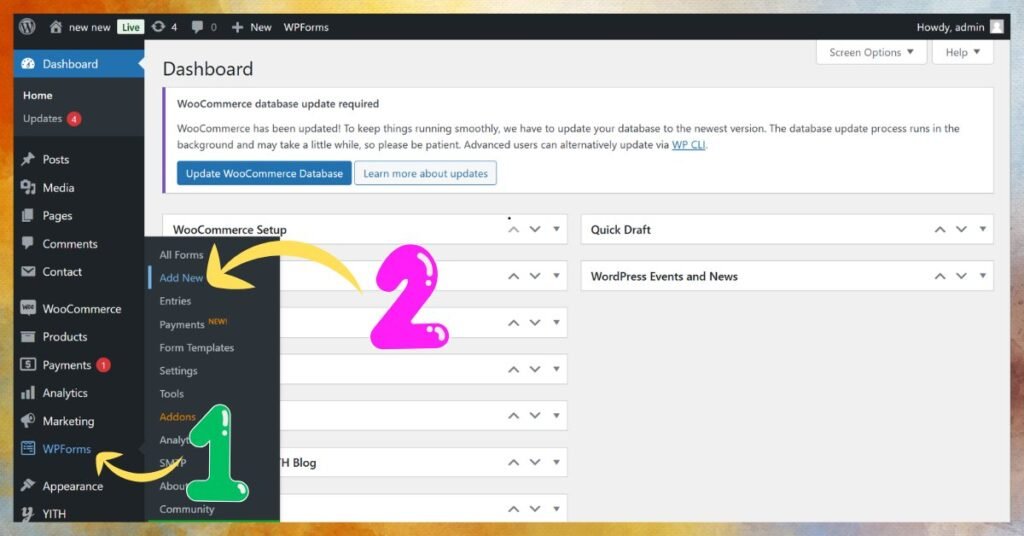
Task: Click the plus New icon in admin bar
Action: (237, 27)
